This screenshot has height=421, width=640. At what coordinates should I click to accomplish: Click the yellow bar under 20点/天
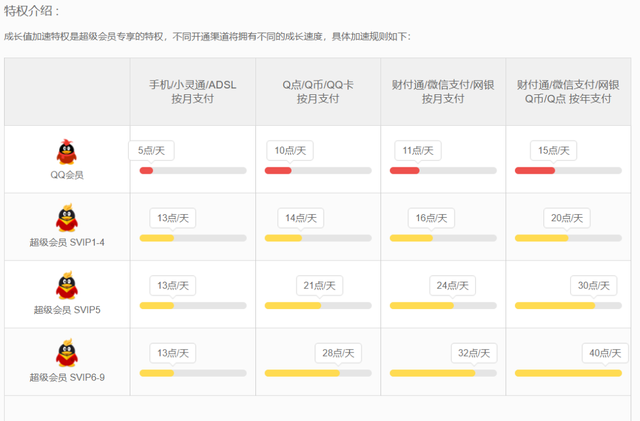click(568, 238)
